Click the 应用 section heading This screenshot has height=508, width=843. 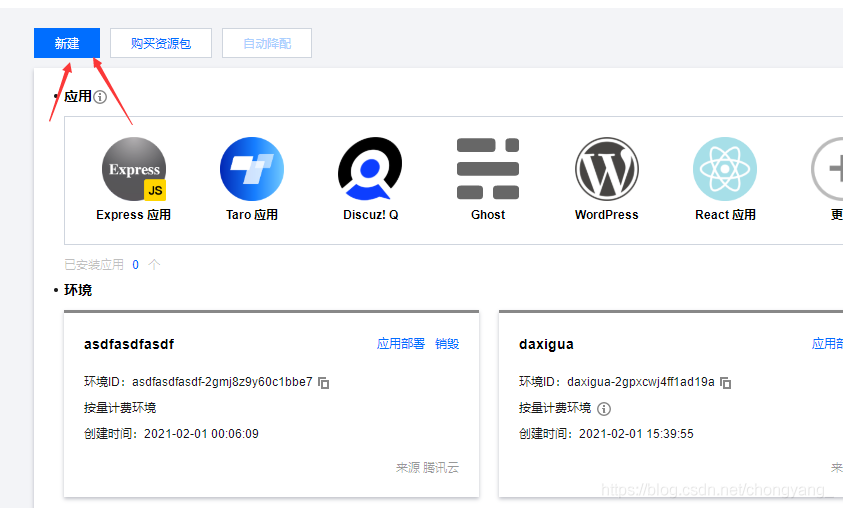coord(78,97)
